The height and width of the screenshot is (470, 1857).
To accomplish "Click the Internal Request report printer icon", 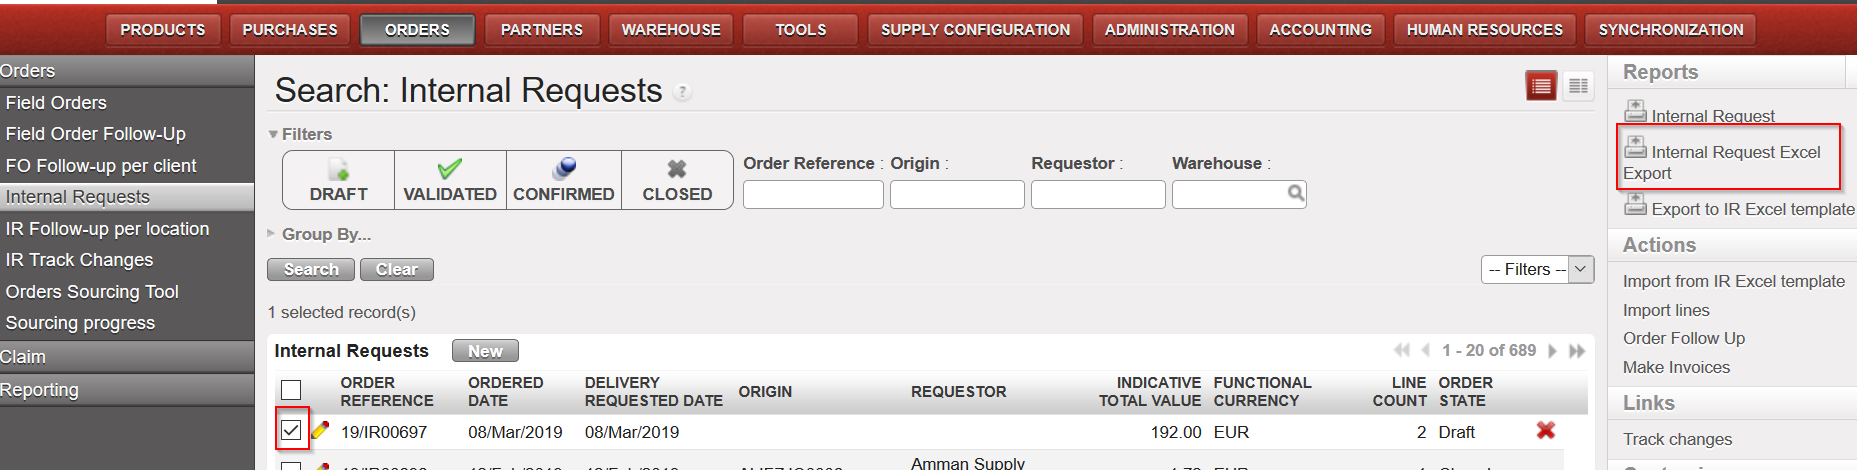I will point(1635,111).
